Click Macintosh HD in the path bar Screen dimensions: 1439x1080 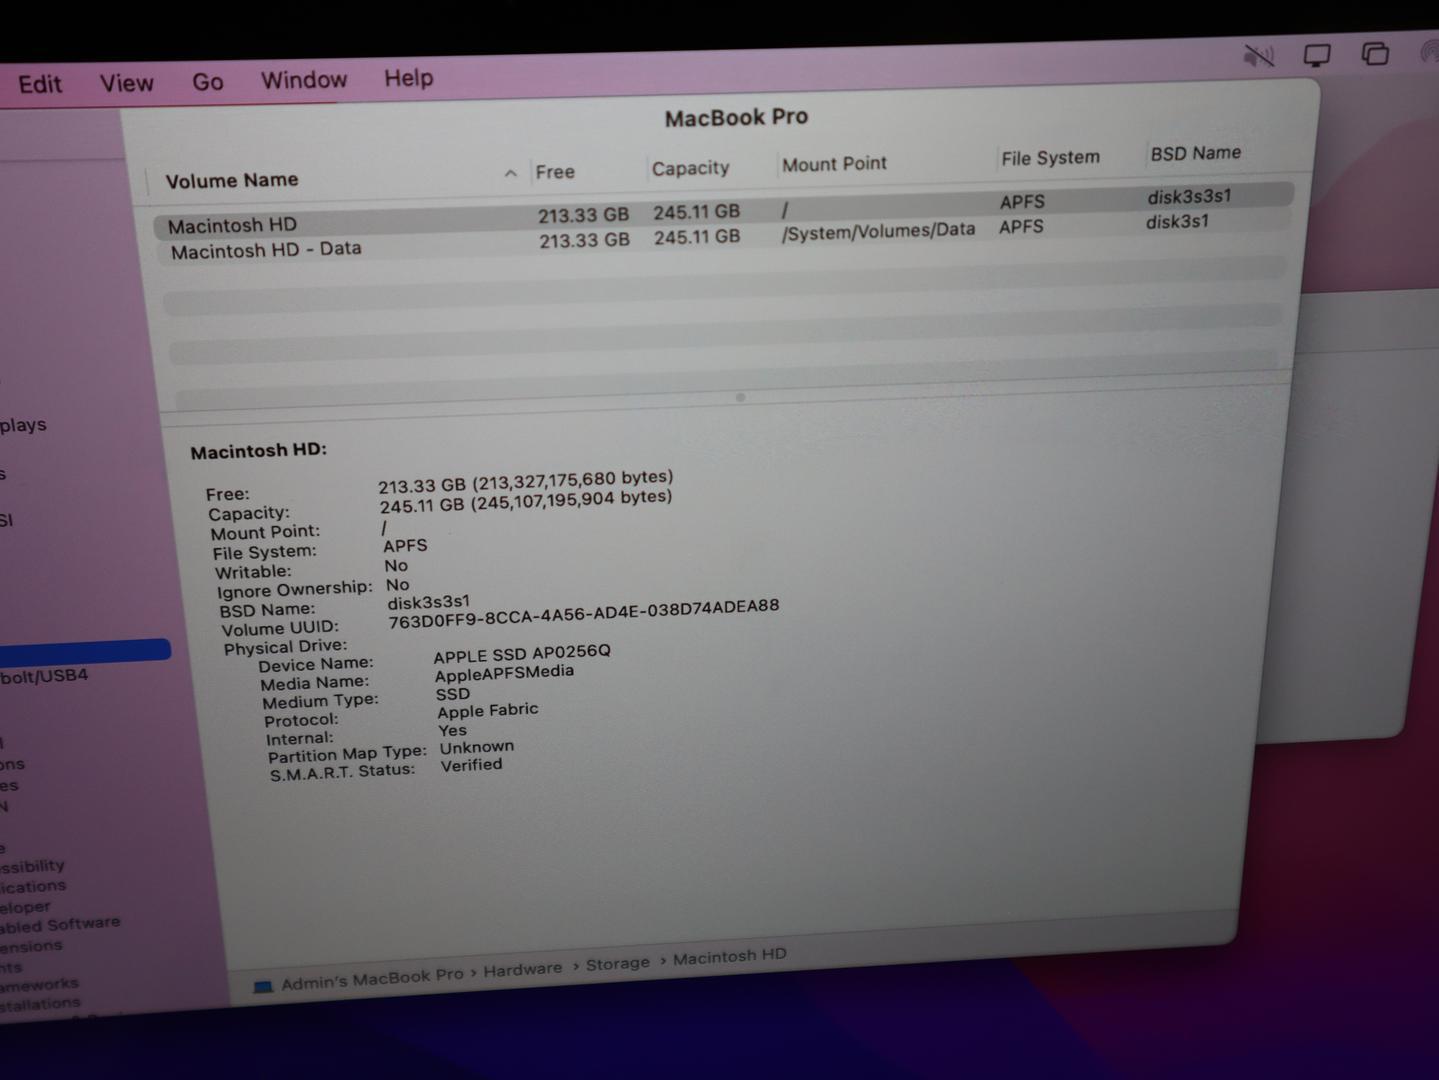coord(730,957)
